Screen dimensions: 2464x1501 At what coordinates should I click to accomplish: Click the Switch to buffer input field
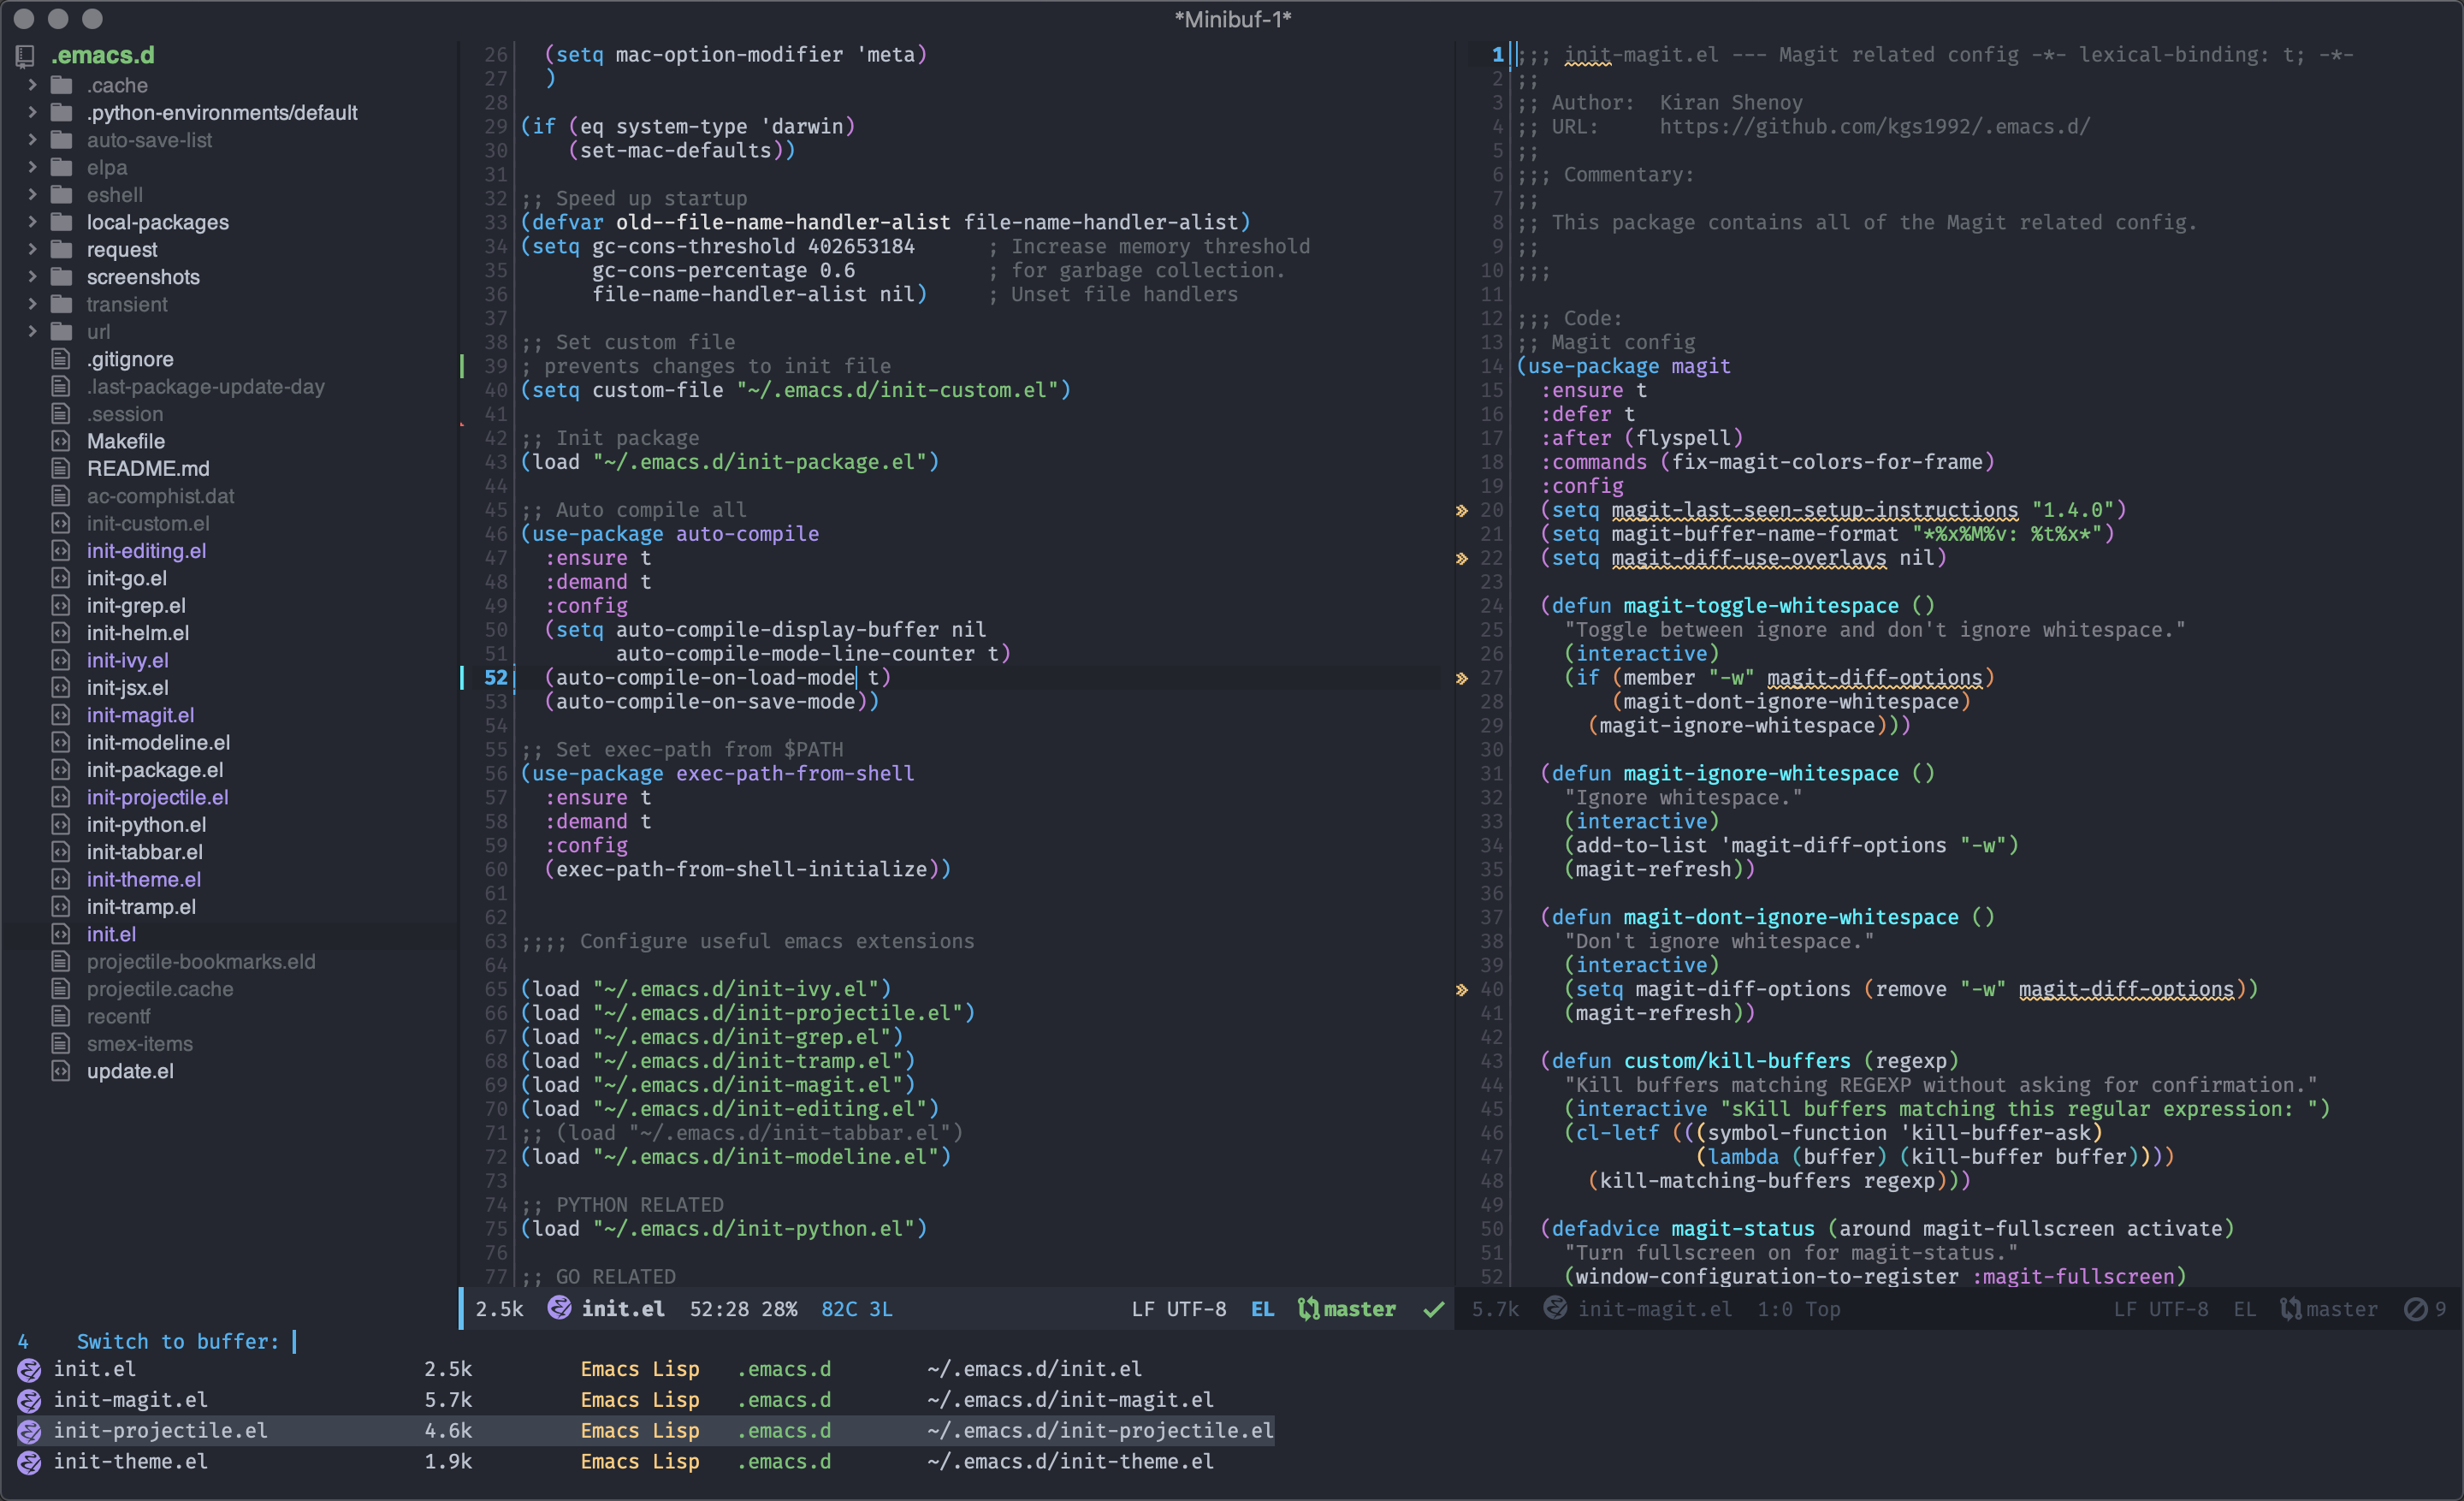(x=295, y=1341)
